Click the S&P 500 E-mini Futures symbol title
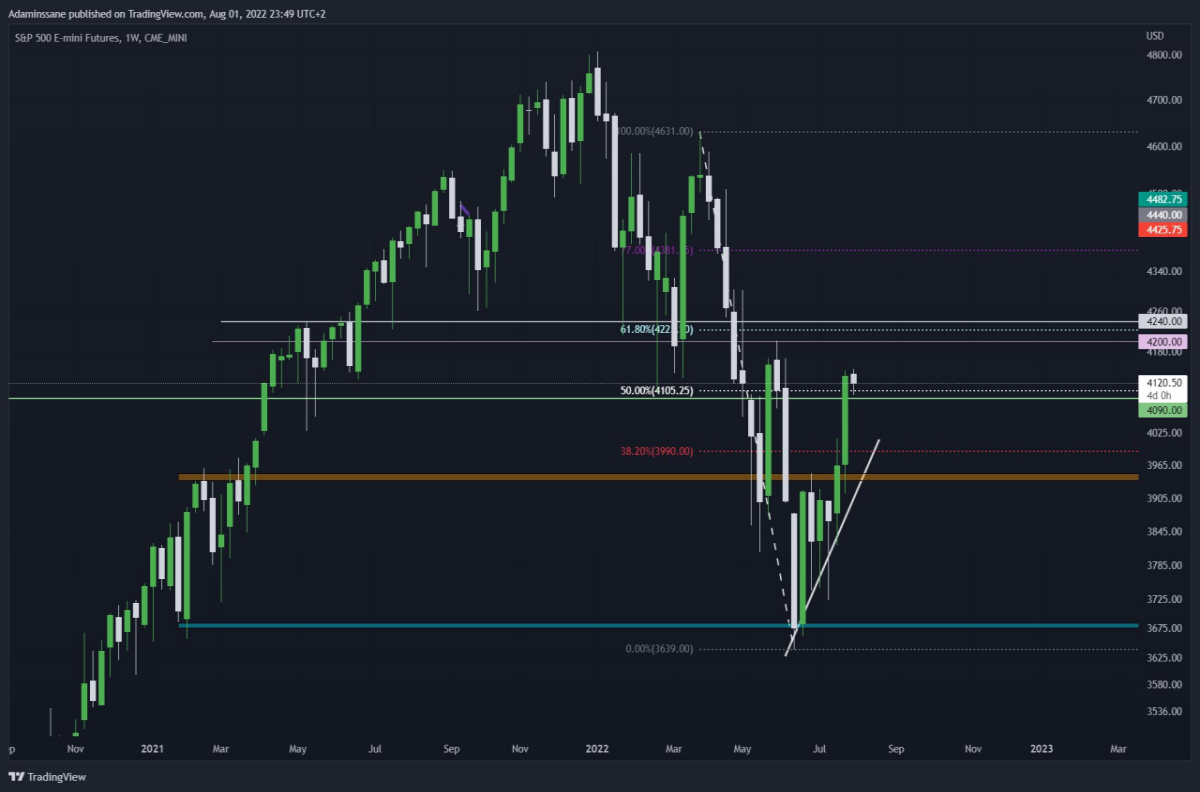The width and height of the screenshot is (1200, 792). pos(60,38)
